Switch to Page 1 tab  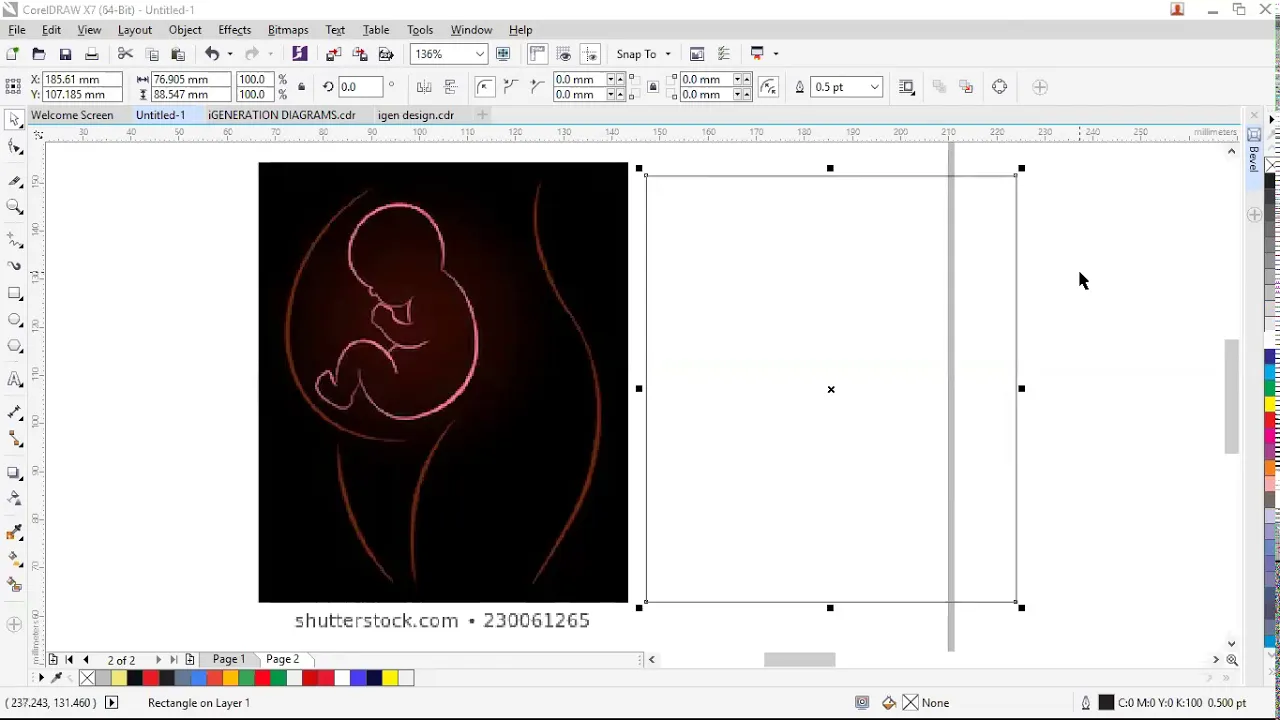tap(228, 659)
